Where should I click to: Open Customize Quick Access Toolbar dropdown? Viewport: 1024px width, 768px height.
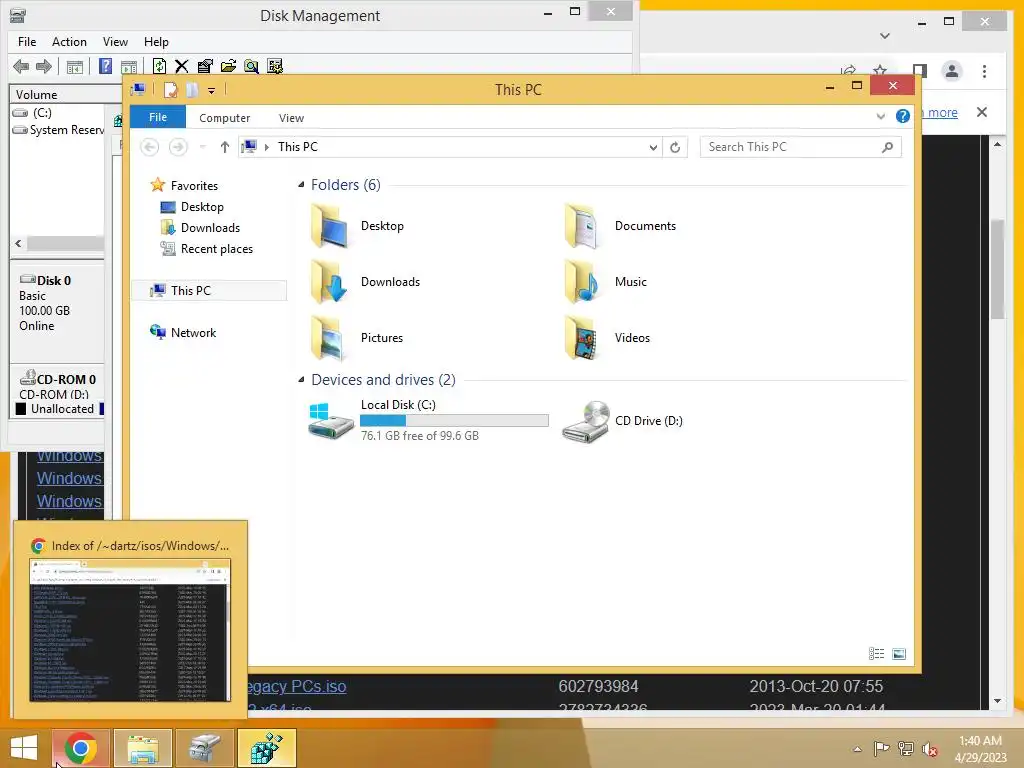[x=212, y=91]
